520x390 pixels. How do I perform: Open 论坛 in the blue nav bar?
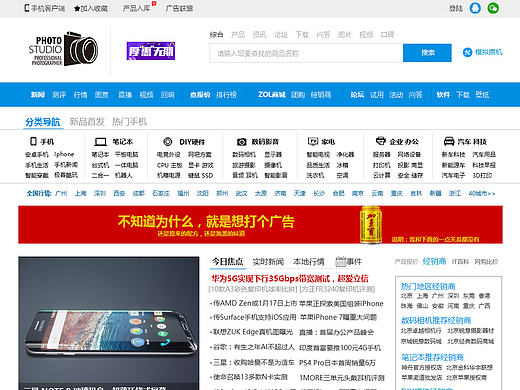(x=357, y=95)
